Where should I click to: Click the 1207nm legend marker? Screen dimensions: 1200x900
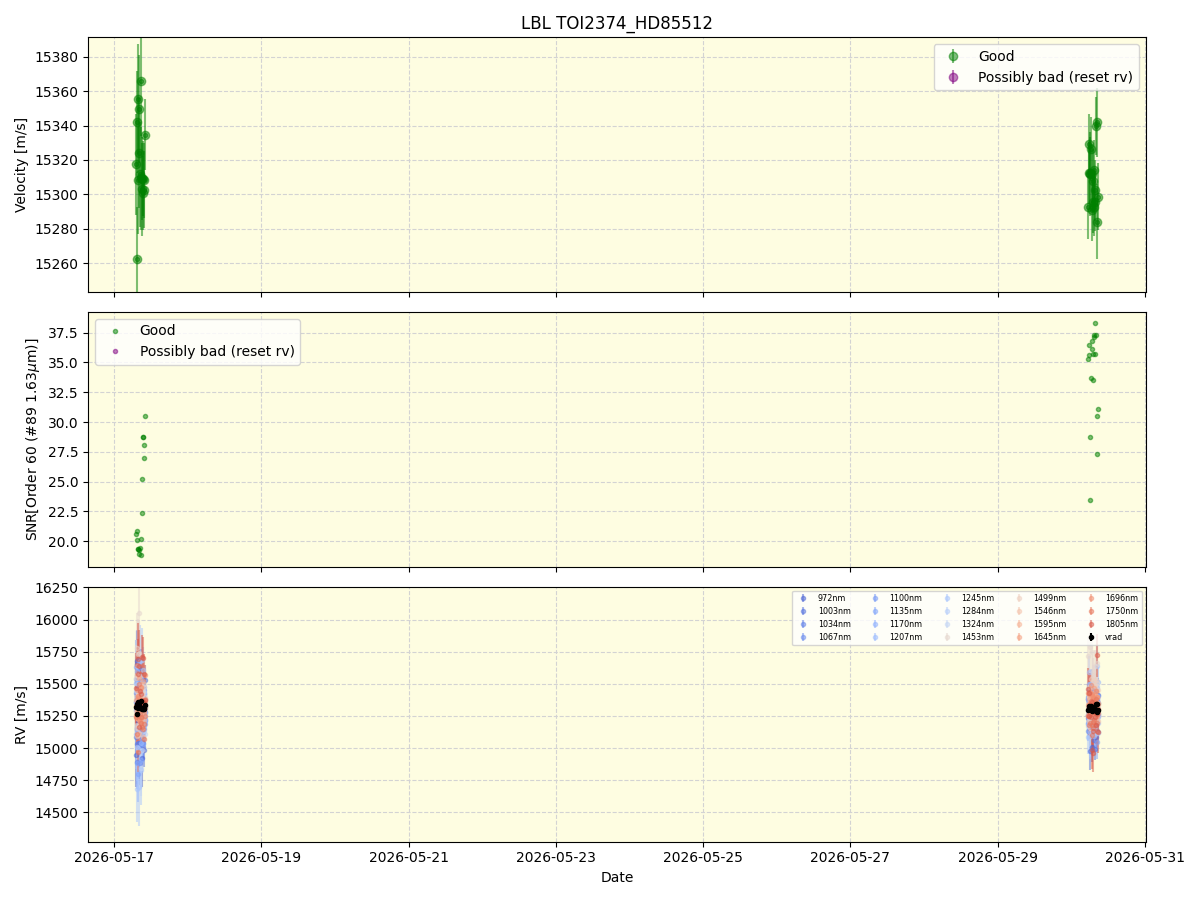click(x=875, y=637)
